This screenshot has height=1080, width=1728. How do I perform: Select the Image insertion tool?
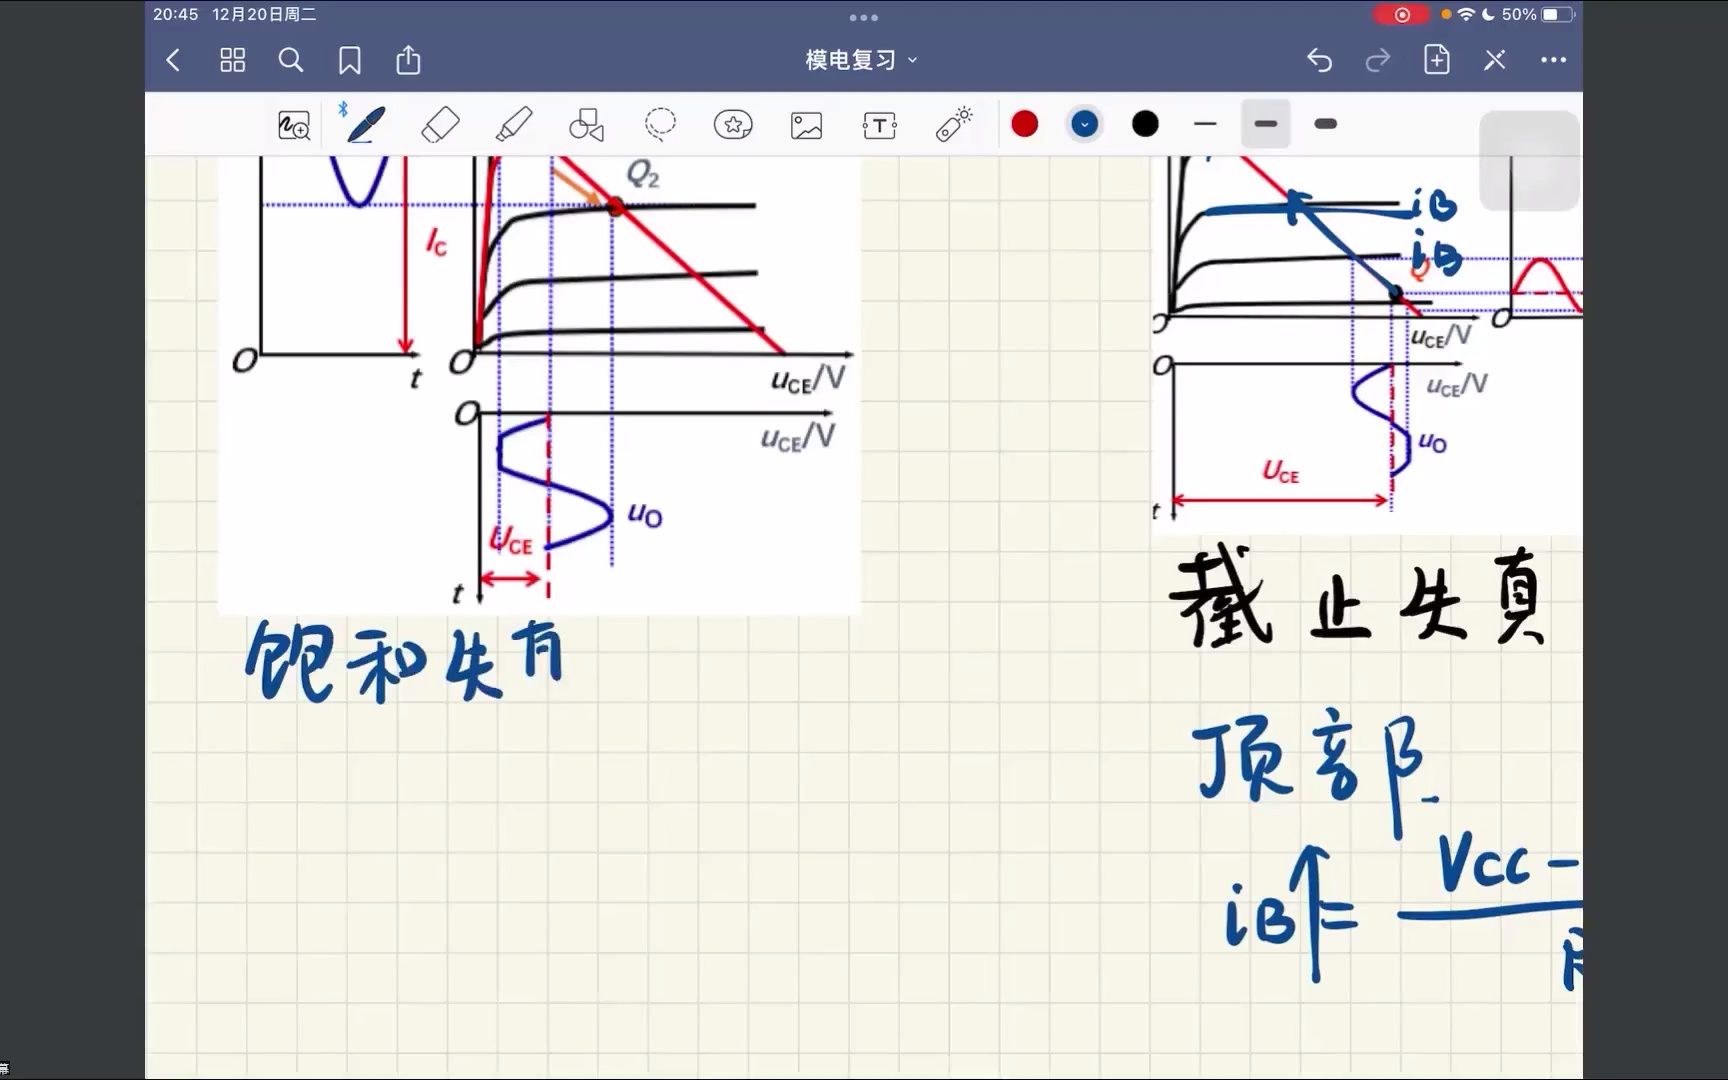(806, 125)
